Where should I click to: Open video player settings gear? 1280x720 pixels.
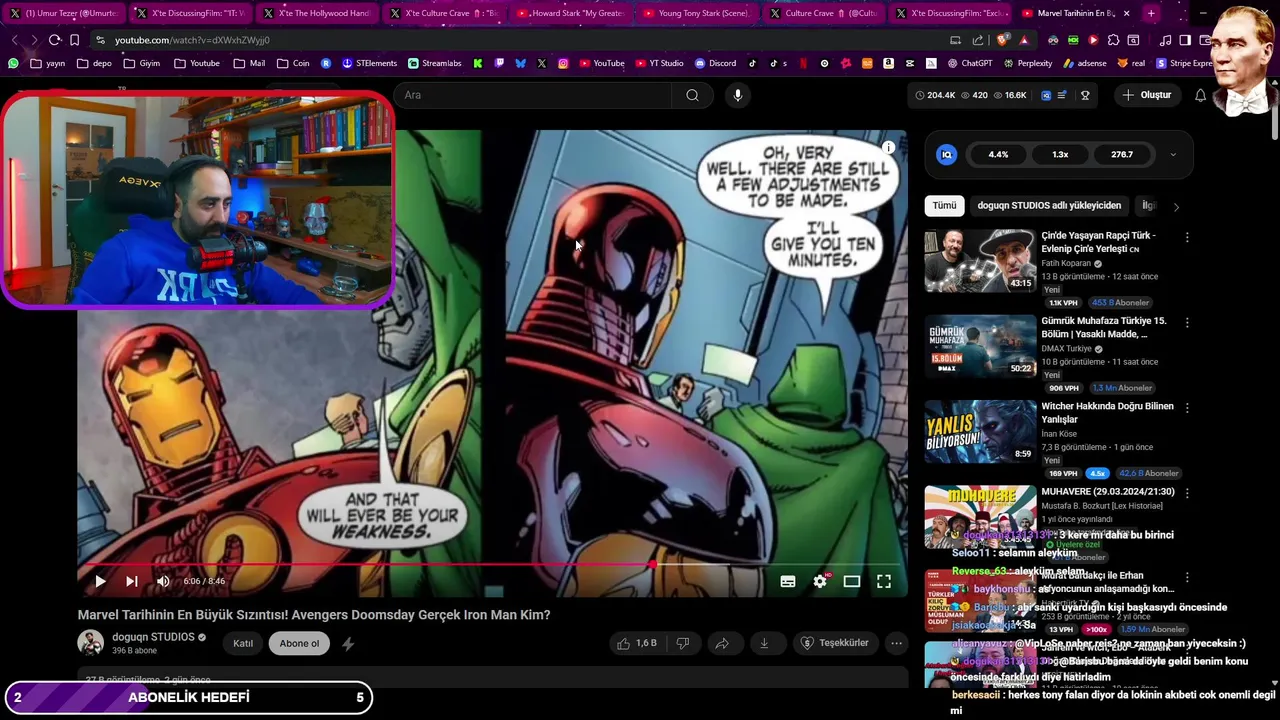[820, 581]
